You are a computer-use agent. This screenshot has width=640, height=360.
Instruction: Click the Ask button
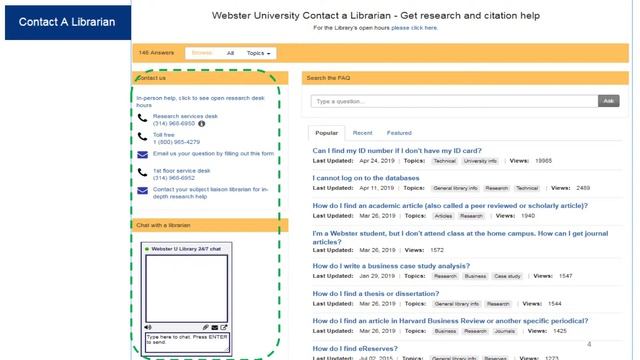pyautogui.click(x=609, y=101)
